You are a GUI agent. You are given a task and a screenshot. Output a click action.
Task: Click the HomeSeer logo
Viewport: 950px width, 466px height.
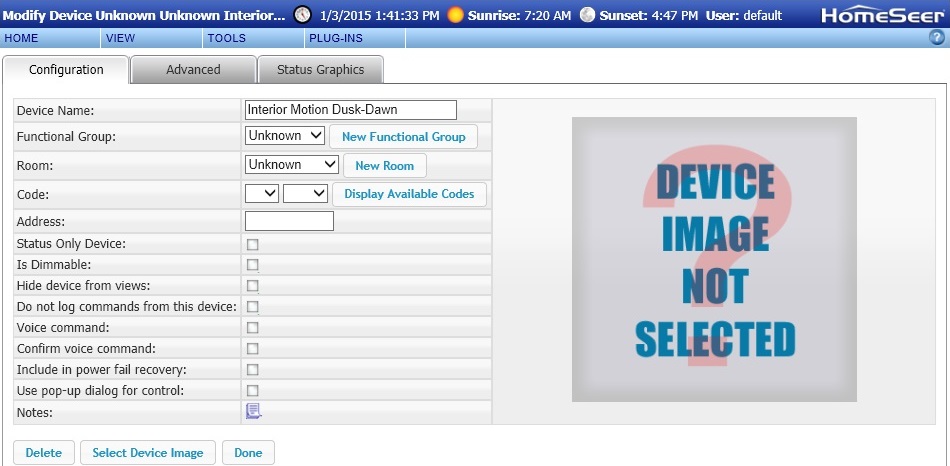coord(880,15)
